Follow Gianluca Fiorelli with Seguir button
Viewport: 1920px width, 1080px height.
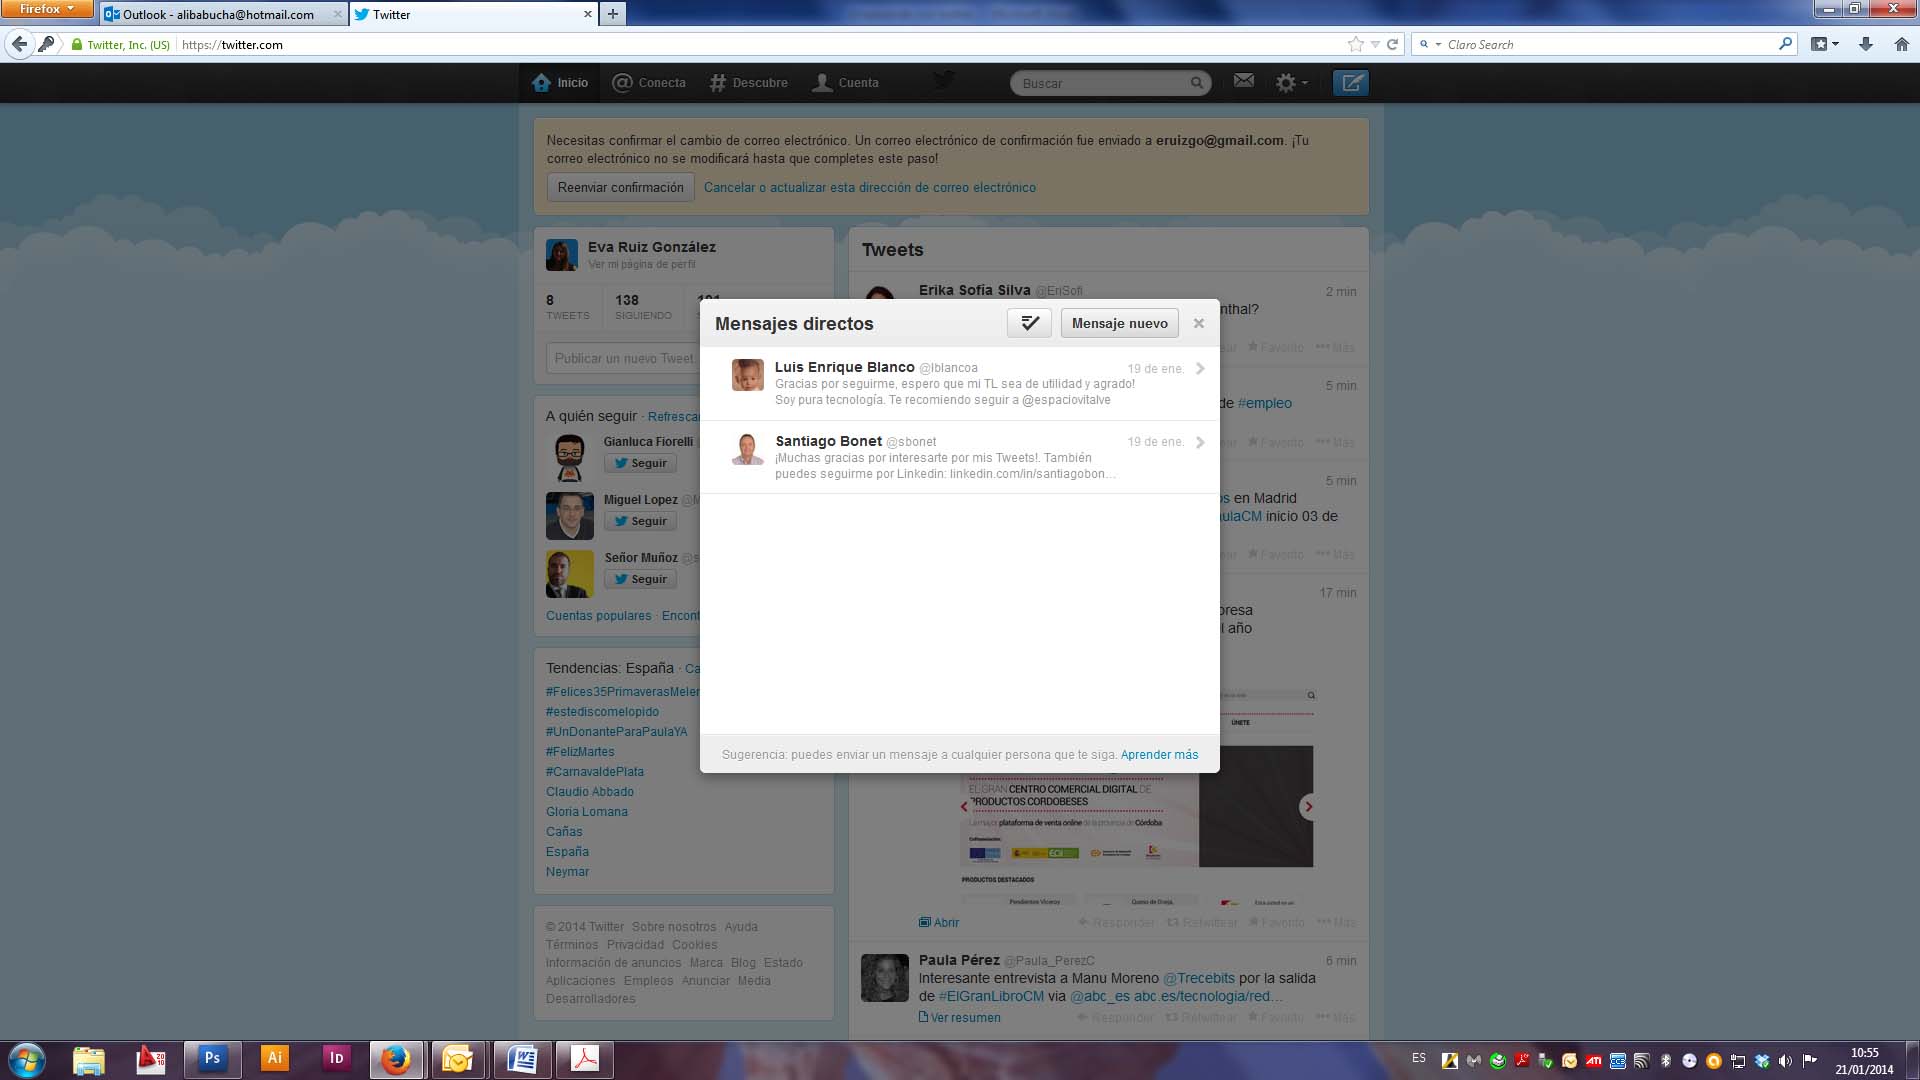(x=640, y=463)
